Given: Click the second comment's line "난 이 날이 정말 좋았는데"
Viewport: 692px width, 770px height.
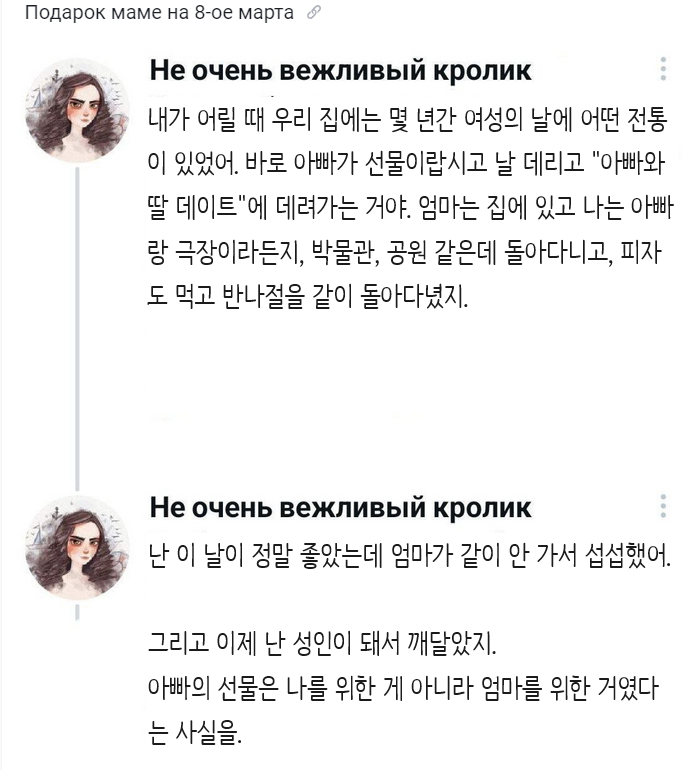Looking at the screenshot, I should click(408, 553).
